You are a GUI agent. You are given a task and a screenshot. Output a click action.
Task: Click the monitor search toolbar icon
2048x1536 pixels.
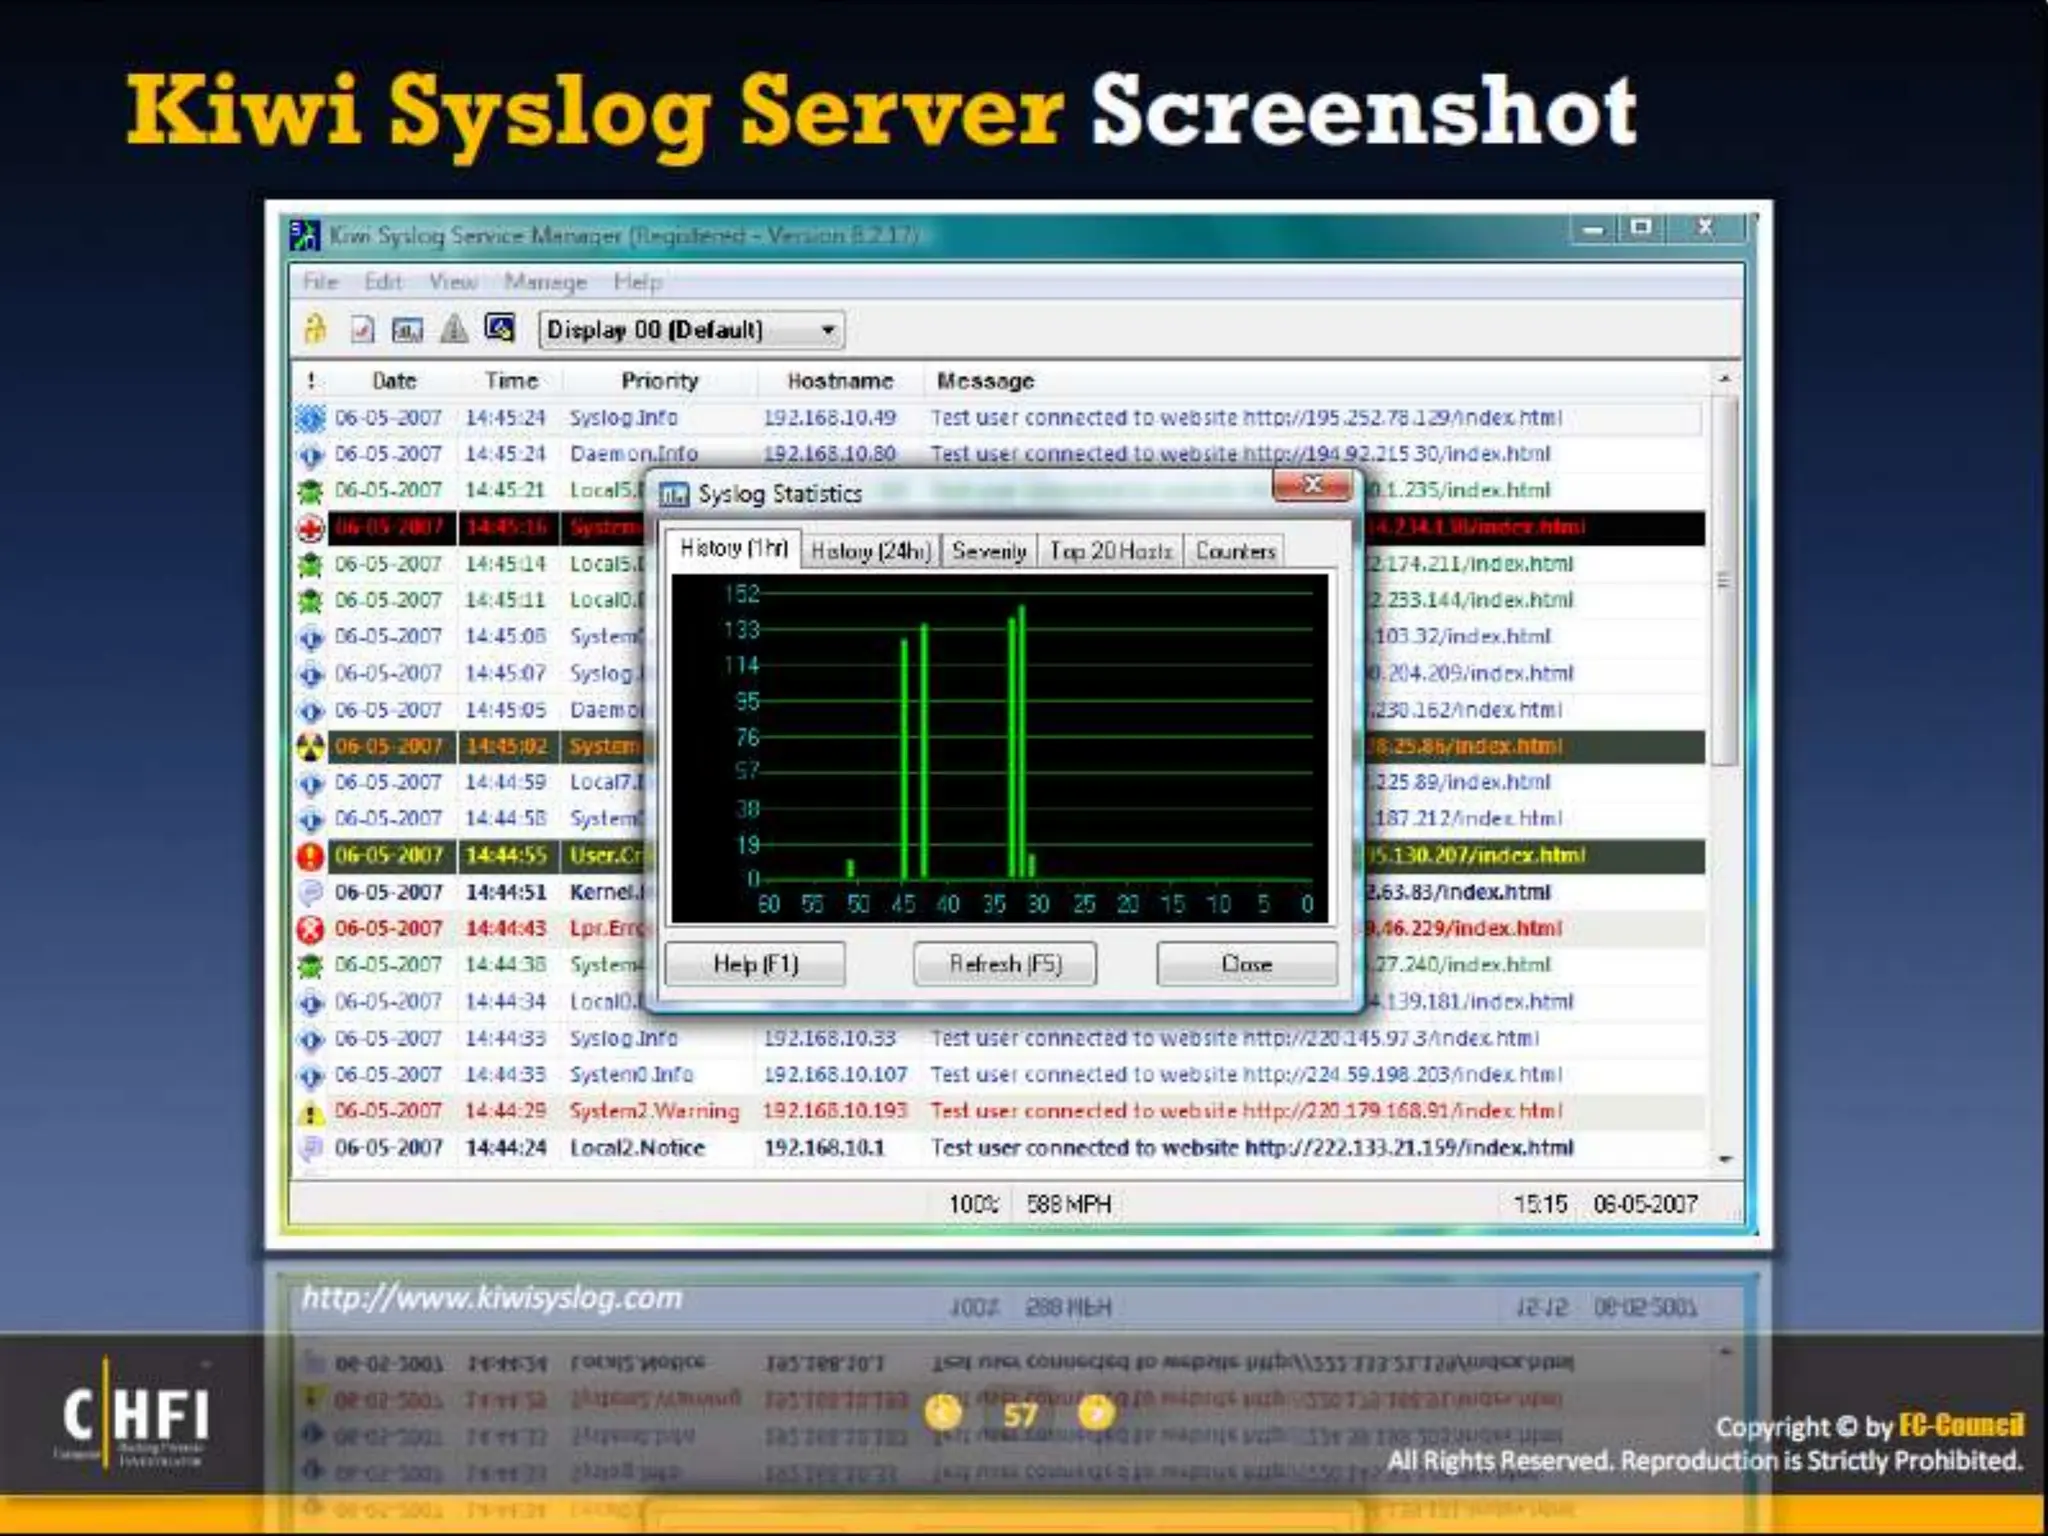pos(499,327)
